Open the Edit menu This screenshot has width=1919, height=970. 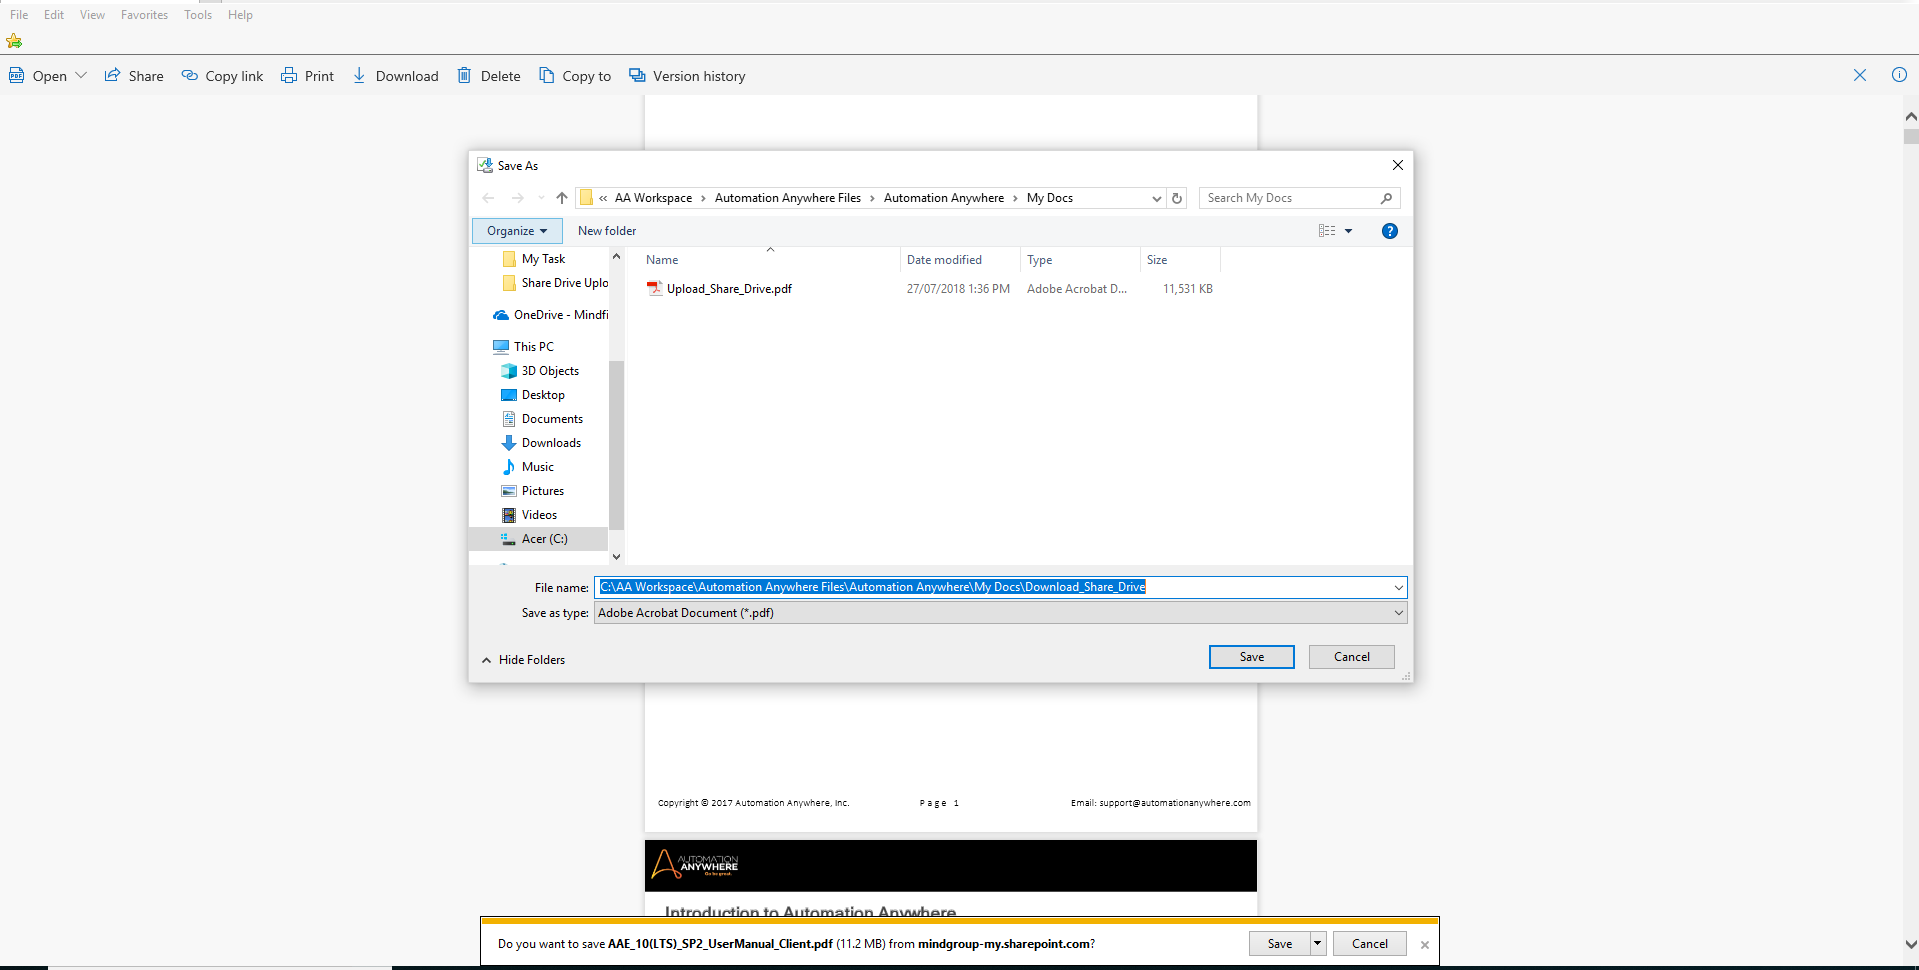pyautogui.click(x=54, y=15)
